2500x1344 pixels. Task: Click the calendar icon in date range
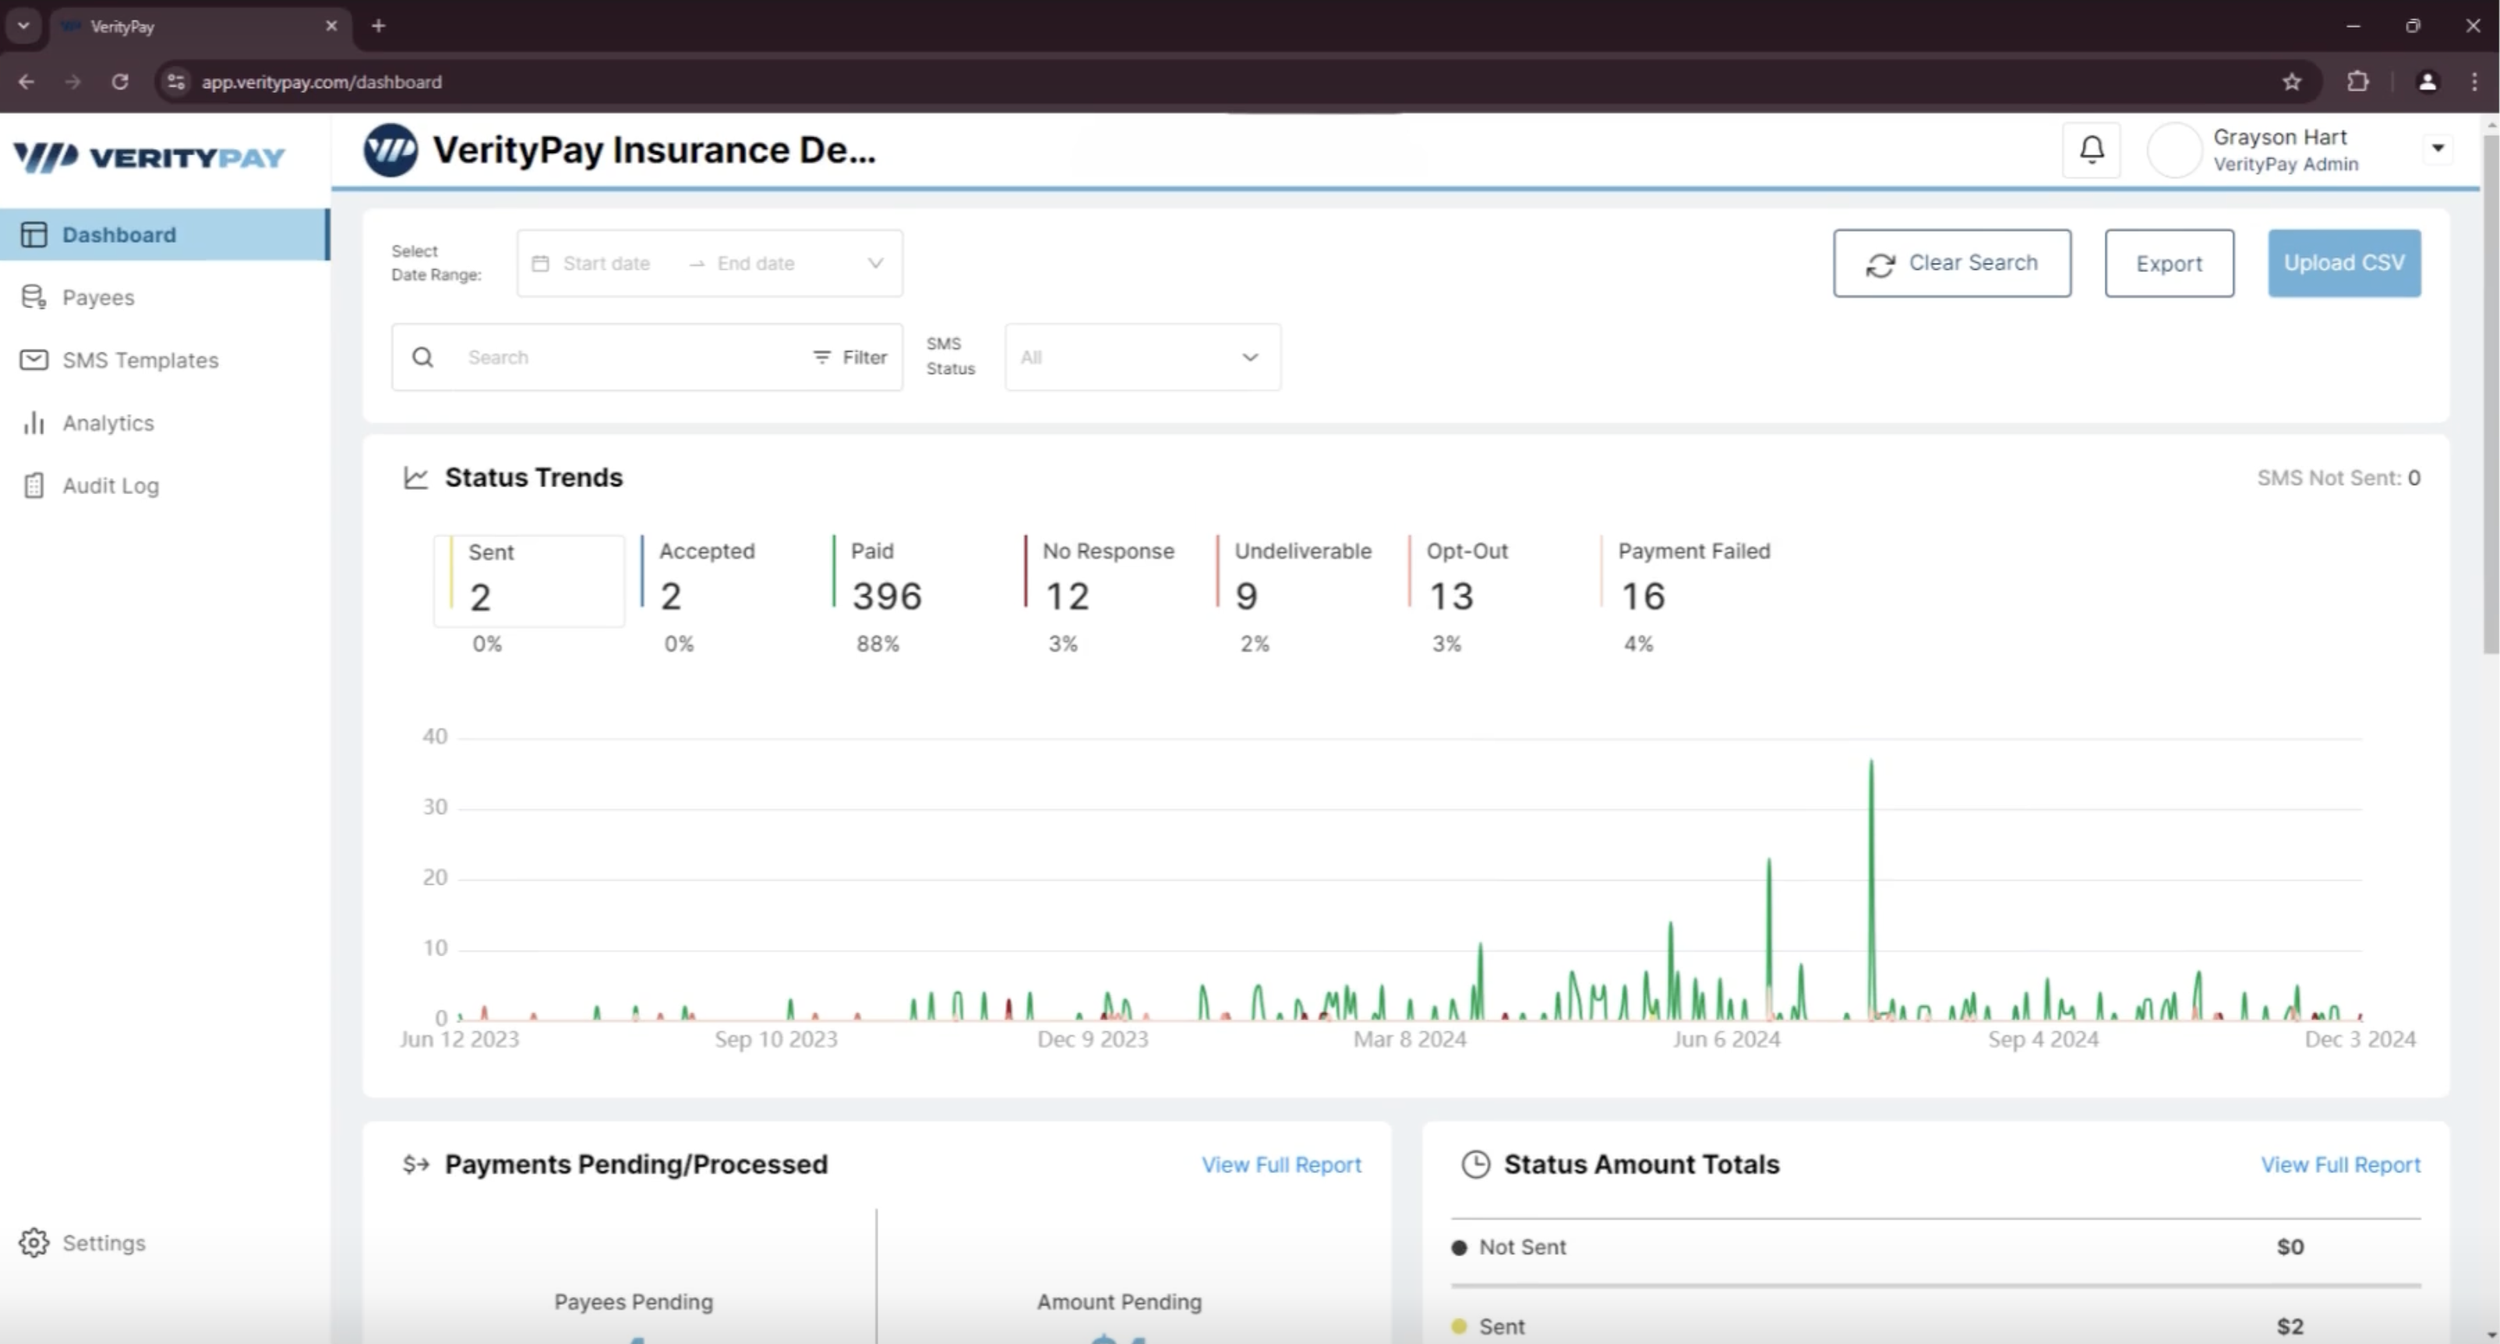coord(541,263)
